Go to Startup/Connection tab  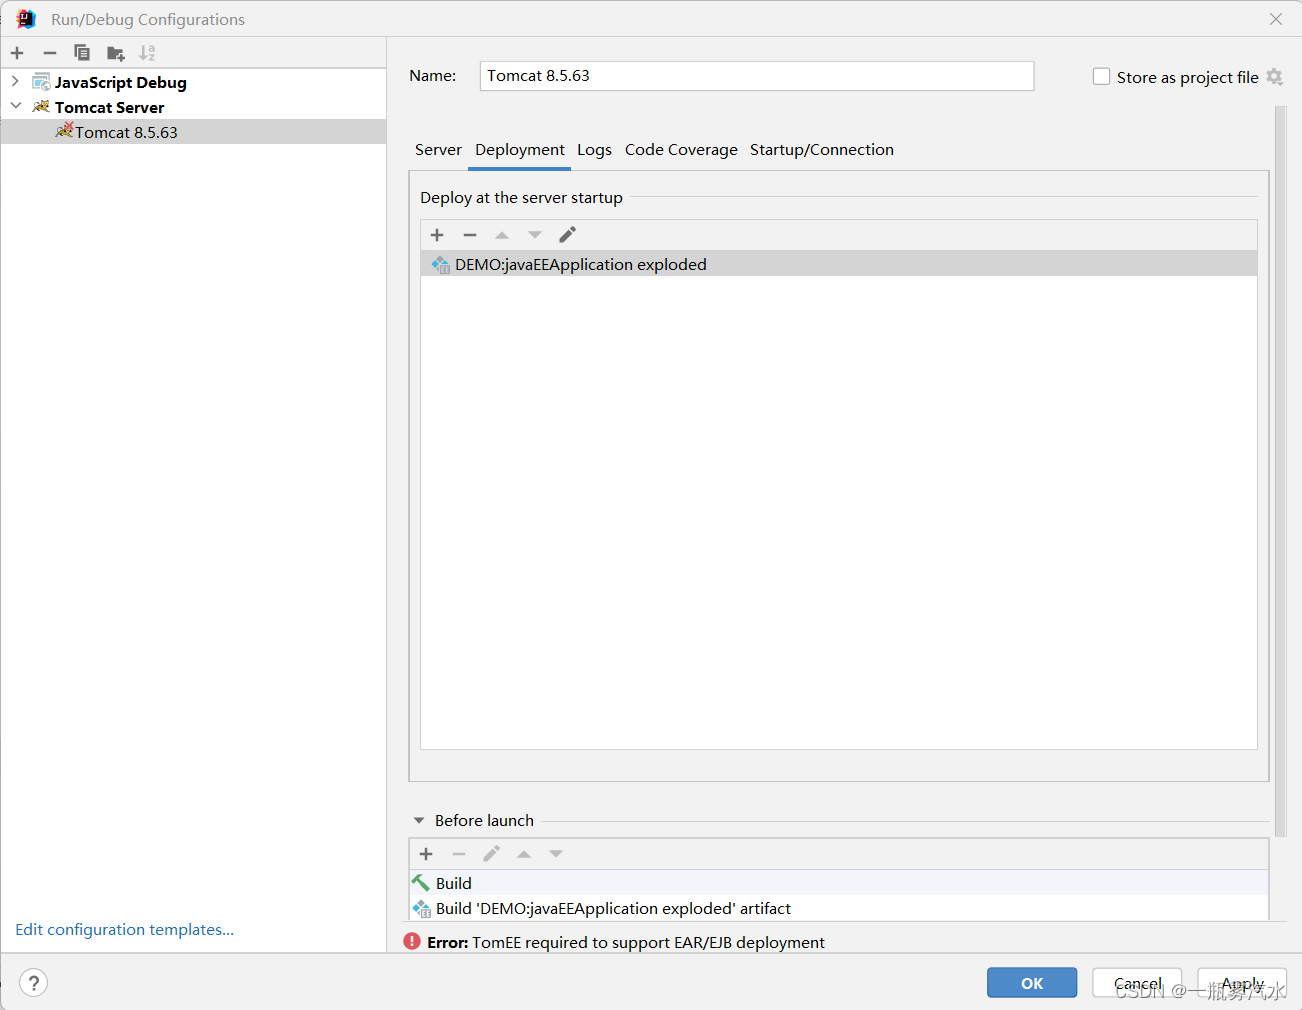(822, 150)
